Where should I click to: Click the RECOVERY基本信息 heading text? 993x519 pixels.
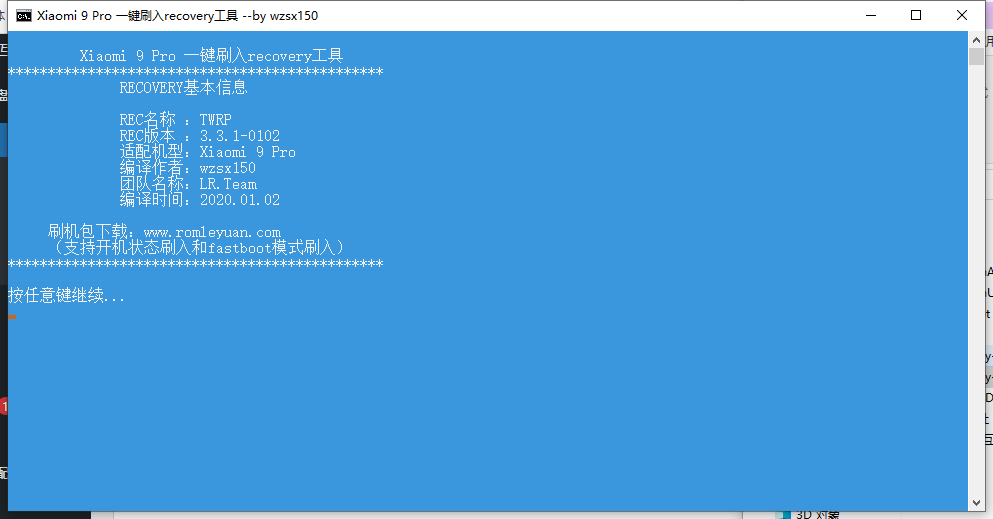click(184, 87)
